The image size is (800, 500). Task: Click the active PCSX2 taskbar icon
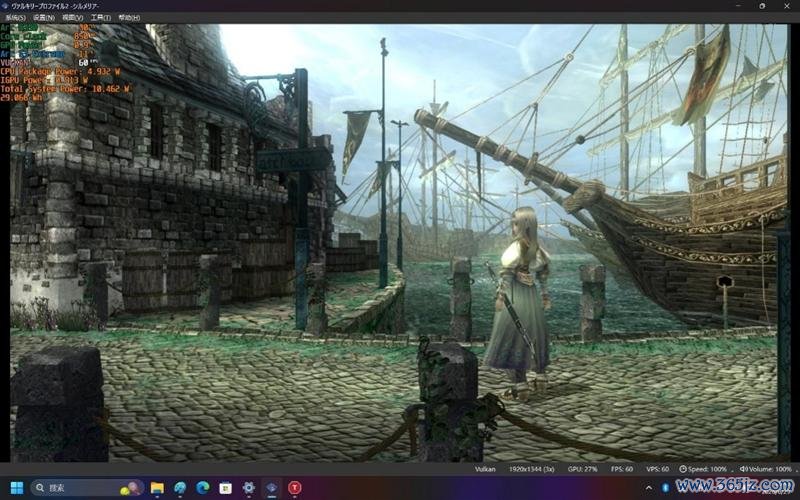coord(271,488)
